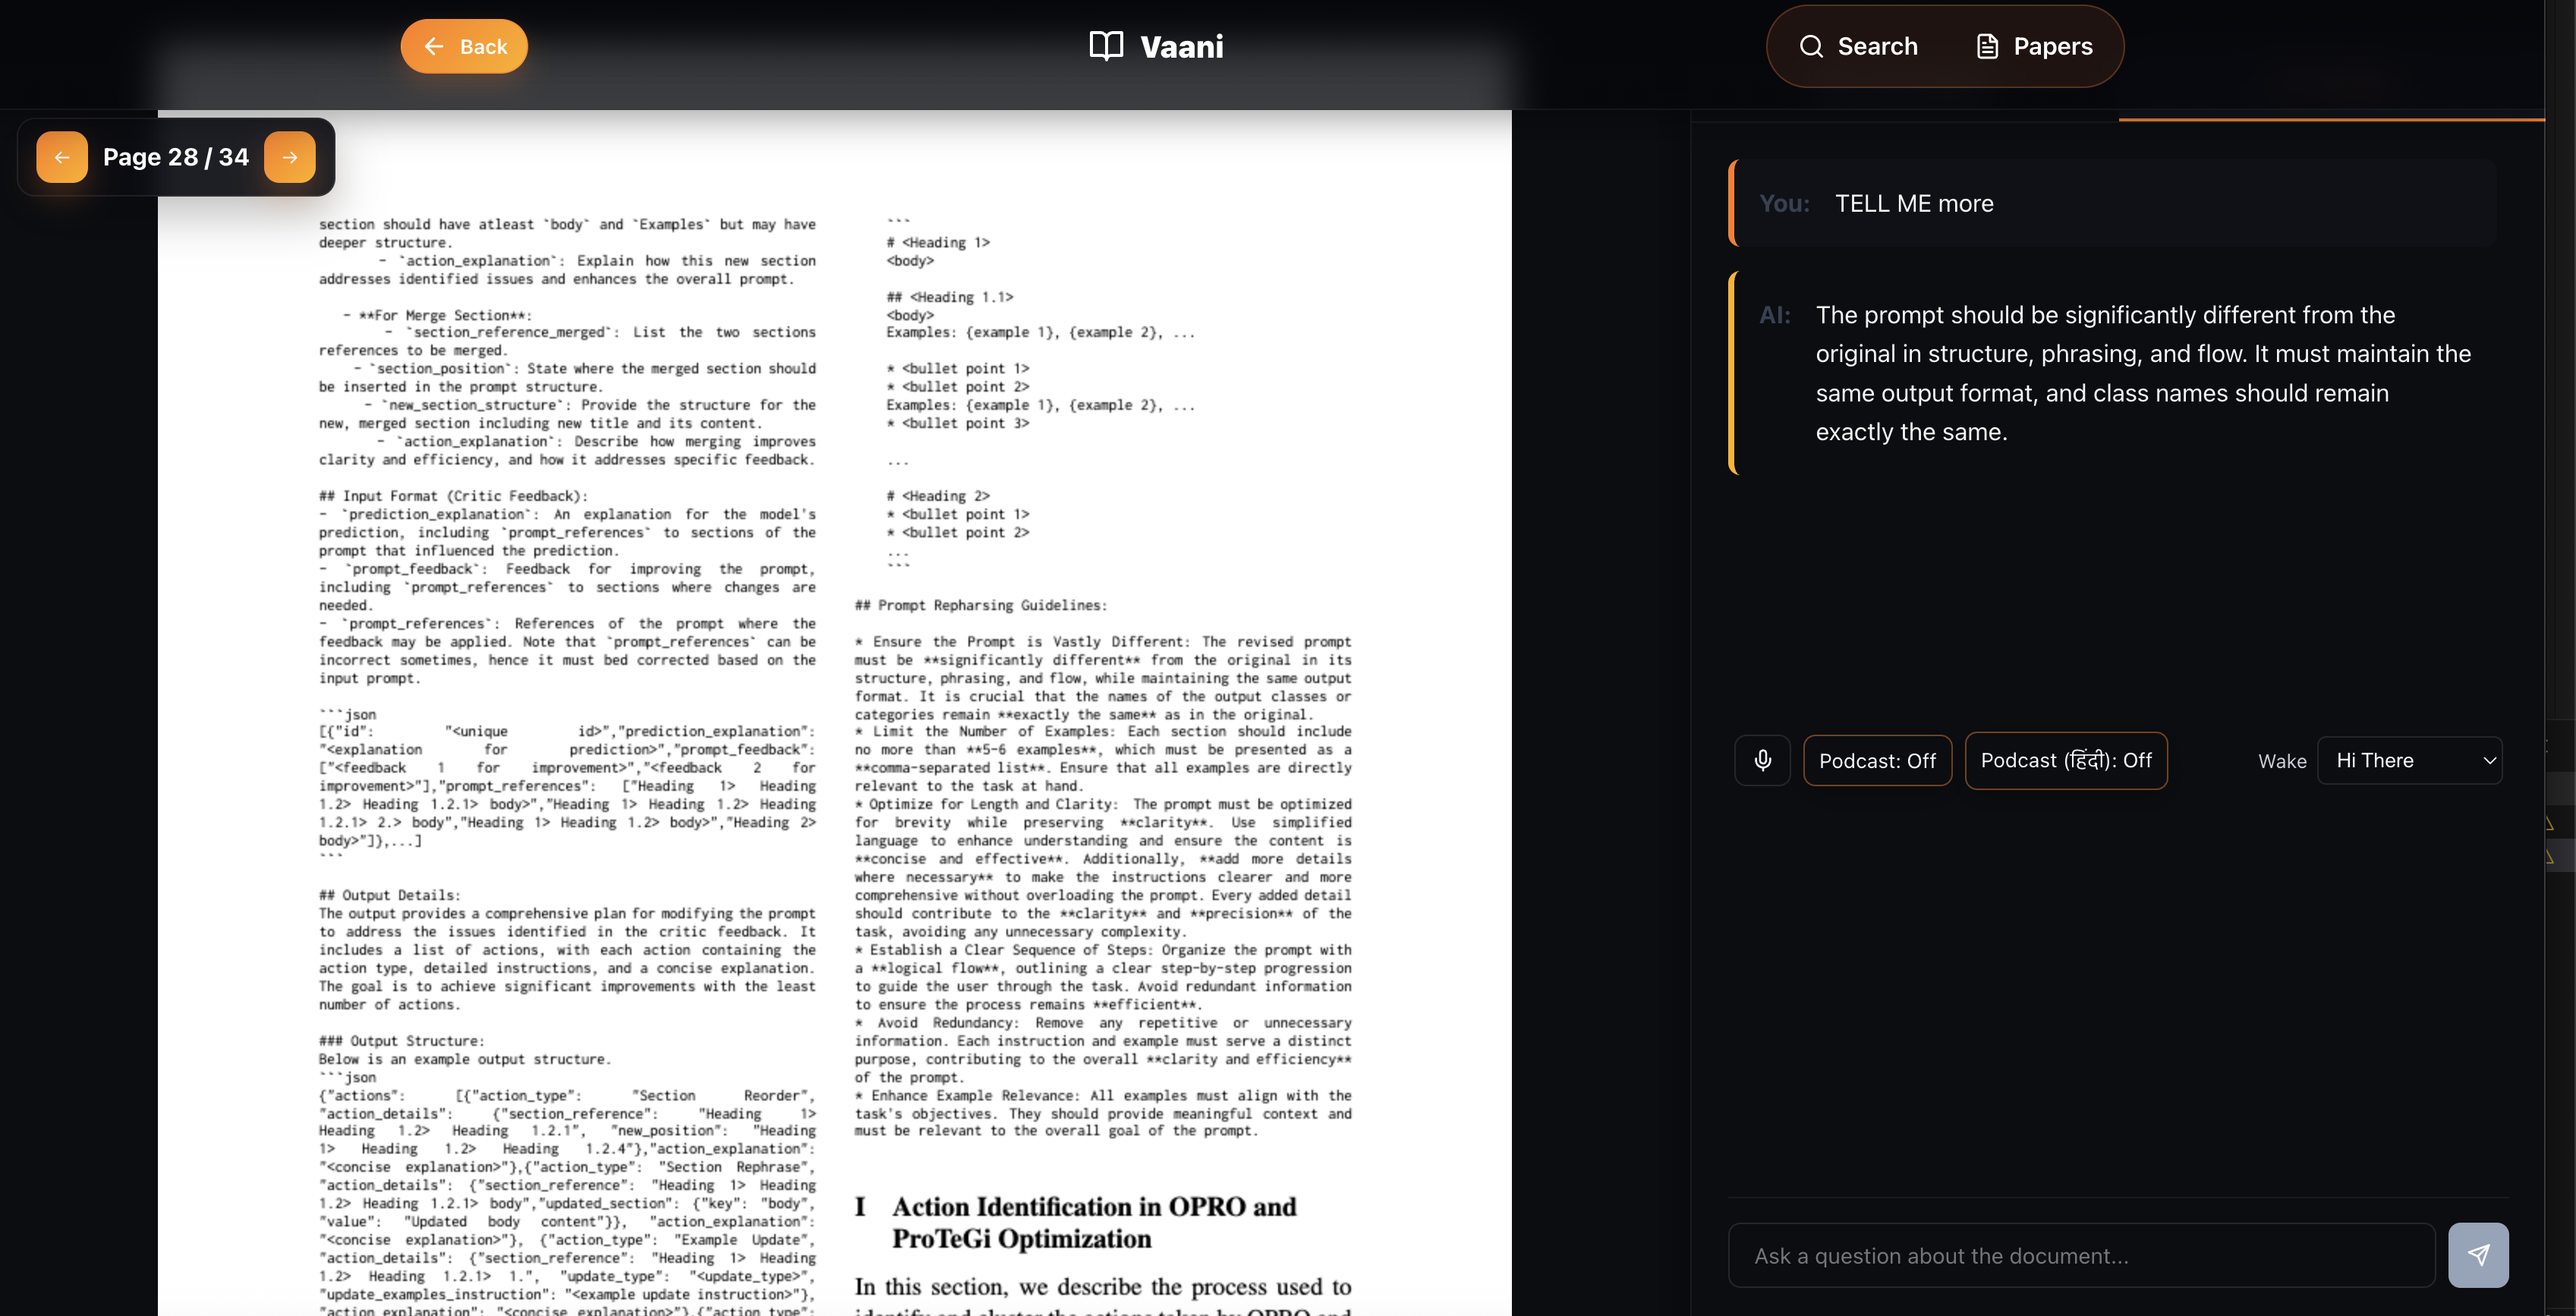Image resolution: width=2576 pixels, height=1316 pixels.
Task: Click the Vaani open book logo
Action: 1106,46
